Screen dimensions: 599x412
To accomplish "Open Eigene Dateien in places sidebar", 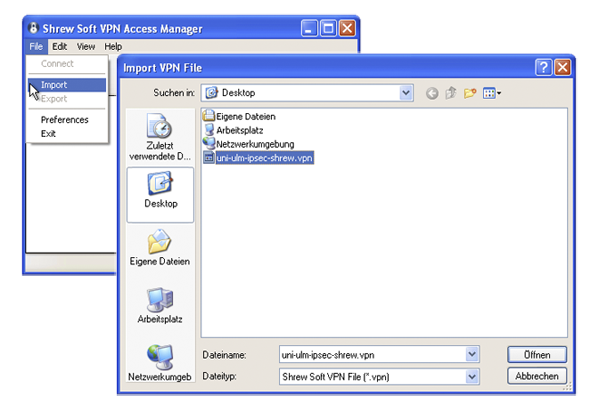I will [160, 247].
